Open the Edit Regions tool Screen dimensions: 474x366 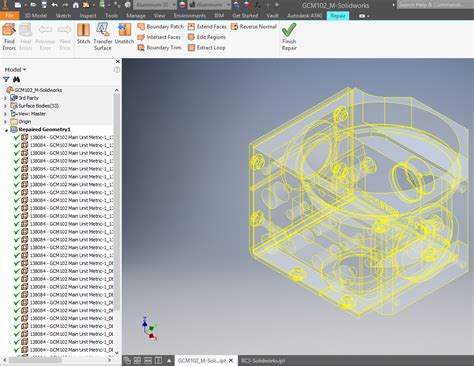click(207, 37)
